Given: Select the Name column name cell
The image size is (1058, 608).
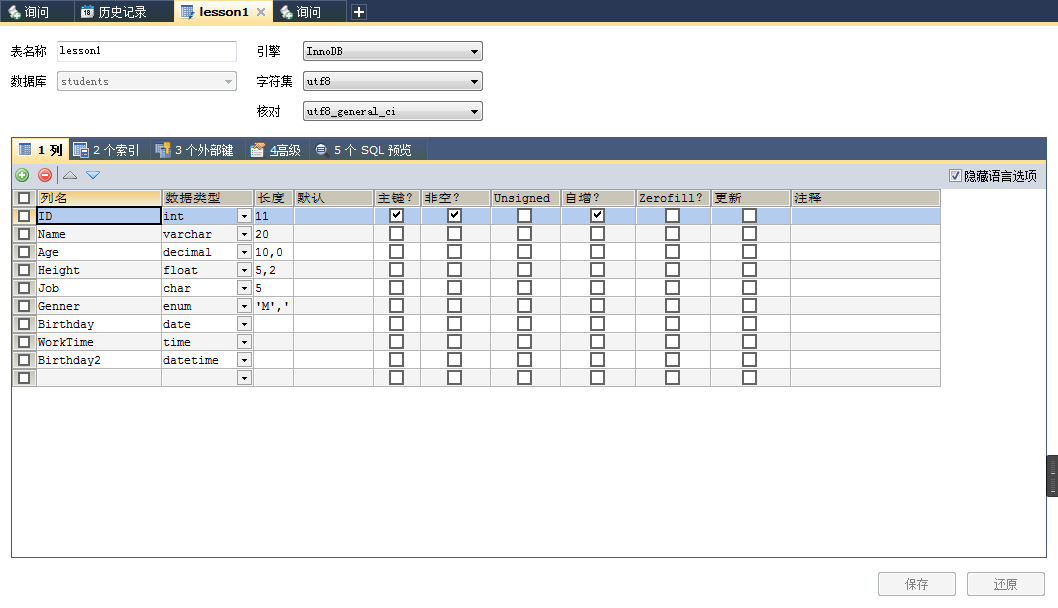Looking at the screenshot, I should 99,234.
